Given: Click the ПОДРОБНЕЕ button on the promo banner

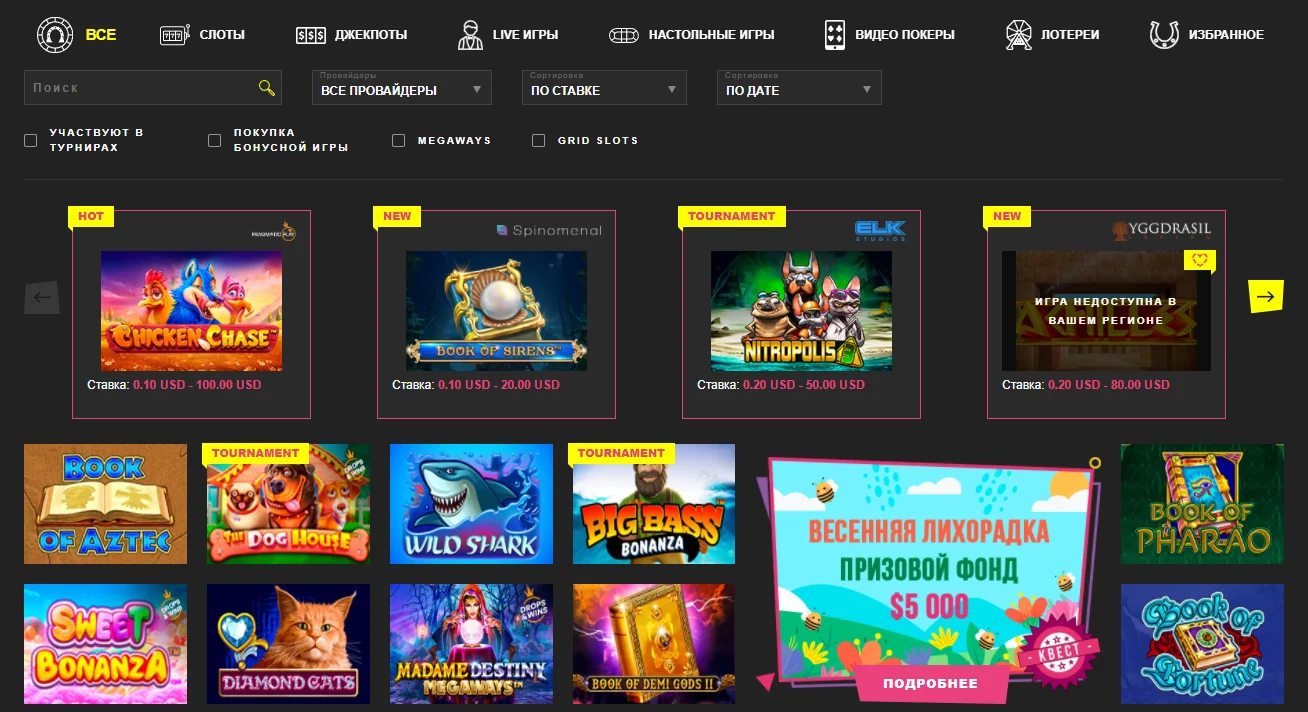Looking at the screenshot, I should pos(930,684).
